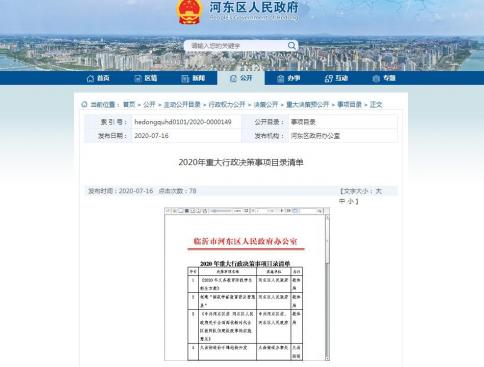The image size is (484, 367).
Task: Adjust the viewer zoom slider
Action: 222,211
